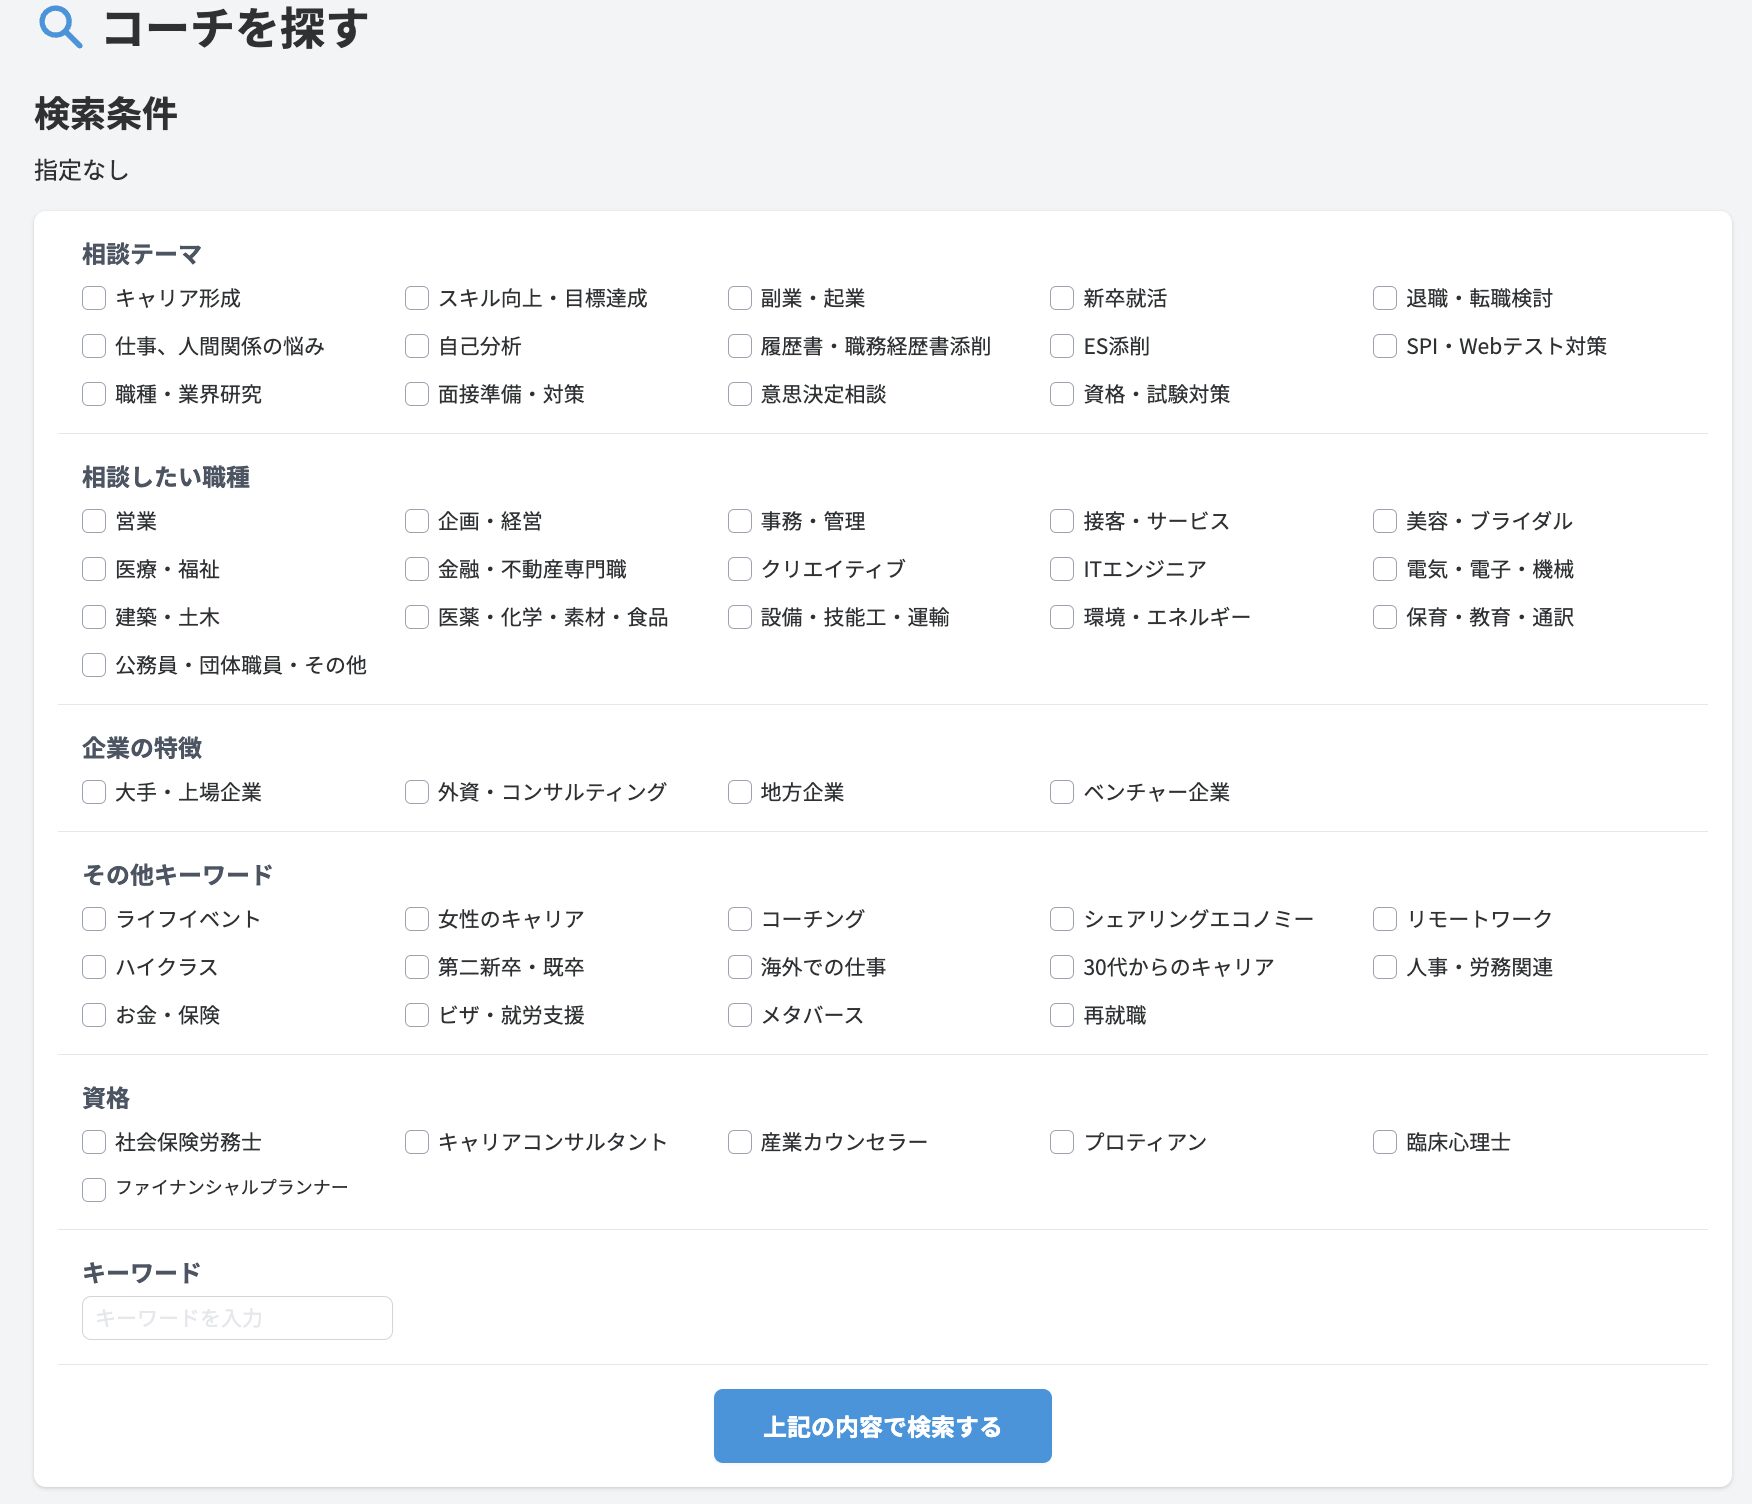Tick the 副業・起業 checkbox
Image resolution: width=1752 pixels, height=1504 pixels.
(740, 298)
